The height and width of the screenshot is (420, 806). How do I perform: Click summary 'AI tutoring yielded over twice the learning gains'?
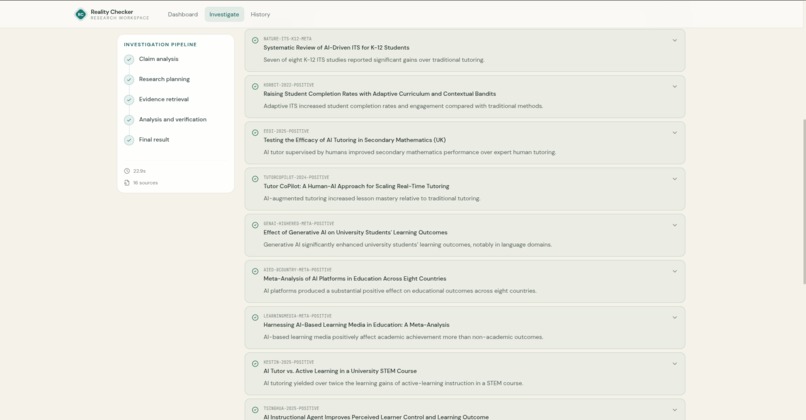(393, 384)
